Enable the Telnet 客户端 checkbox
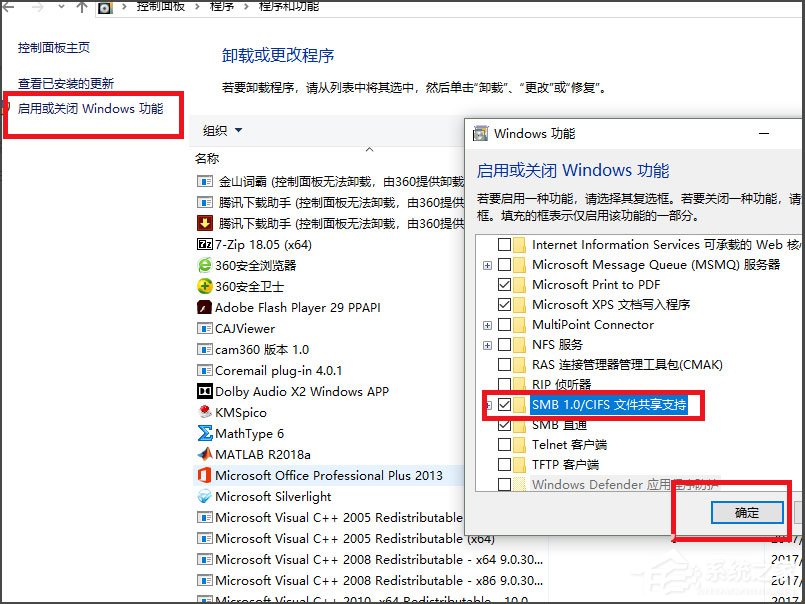 (x=505, y=445)
